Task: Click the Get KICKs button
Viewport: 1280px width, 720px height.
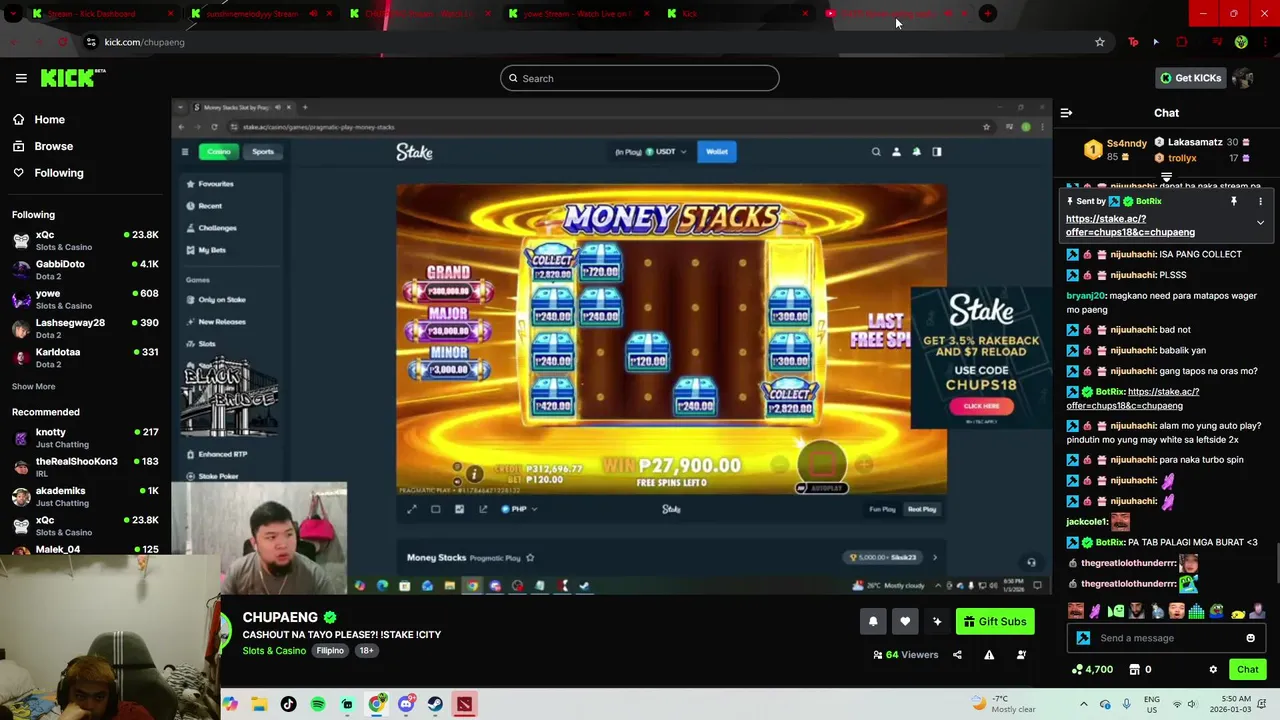Action: point(1190,78)
